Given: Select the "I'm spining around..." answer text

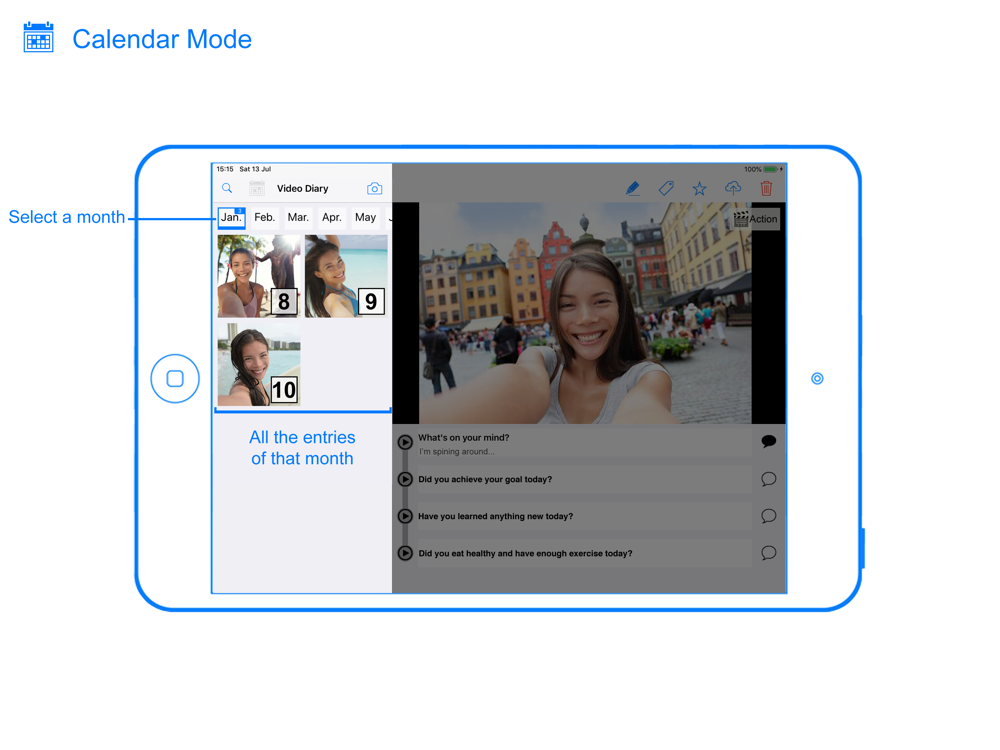Looking at the screenshot, I should point(457,452).
